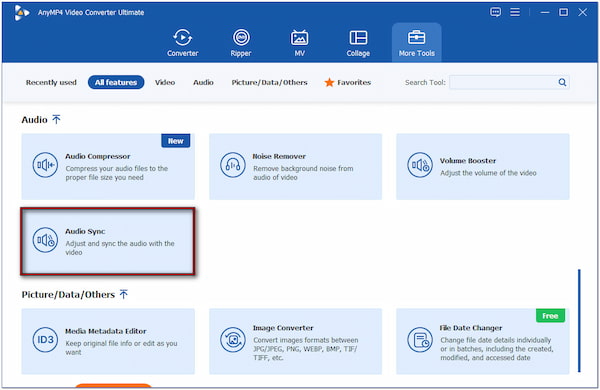Open the hamburger menu icon
This screenshot has height=390, width=600.
point(515,12)
